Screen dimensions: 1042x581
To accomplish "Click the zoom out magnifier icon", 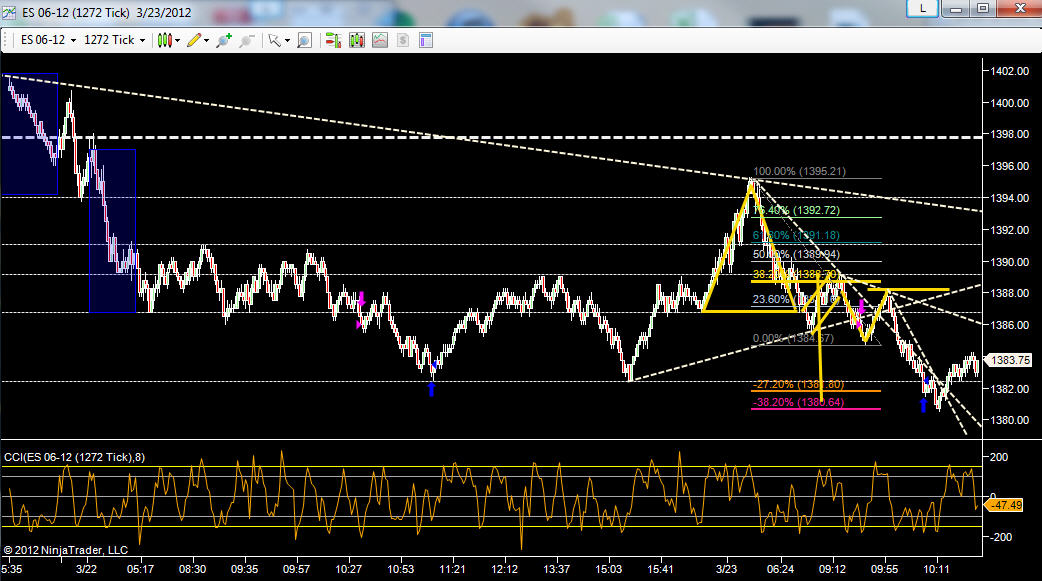I will (247, 41).
